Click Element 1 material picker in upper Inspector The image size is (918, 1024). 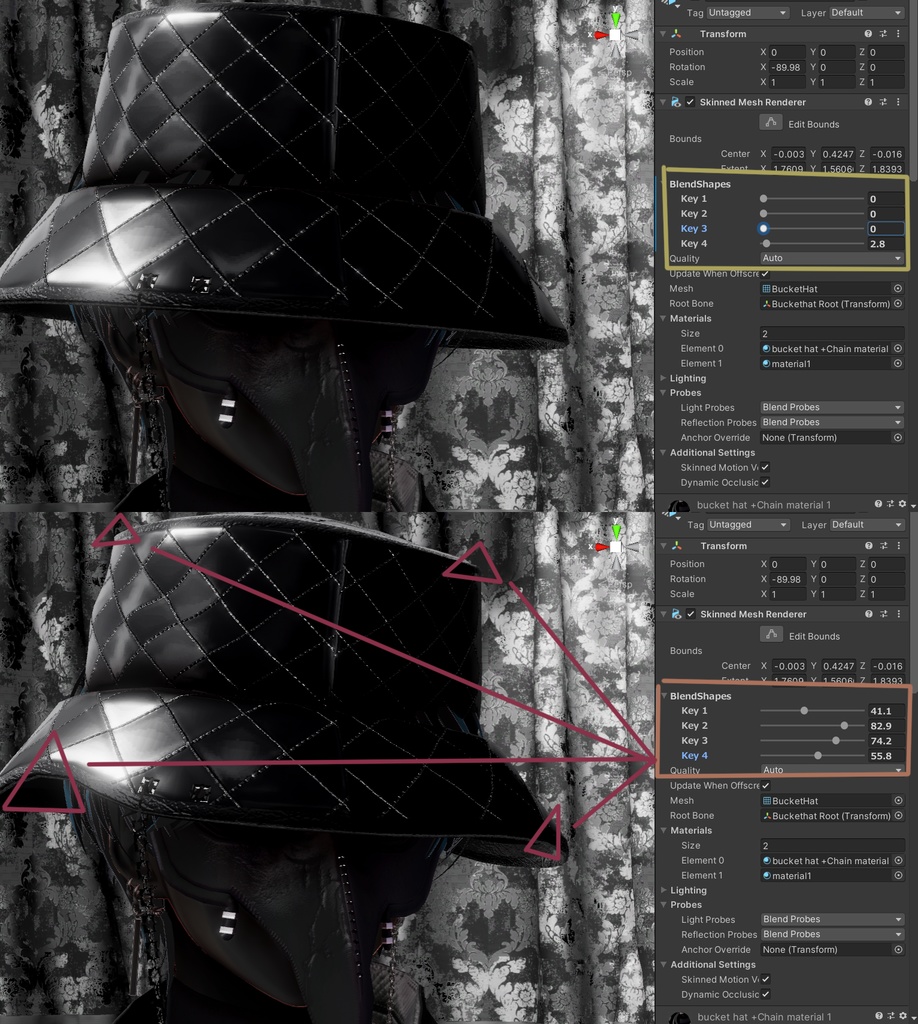click(x=898, y=364)
